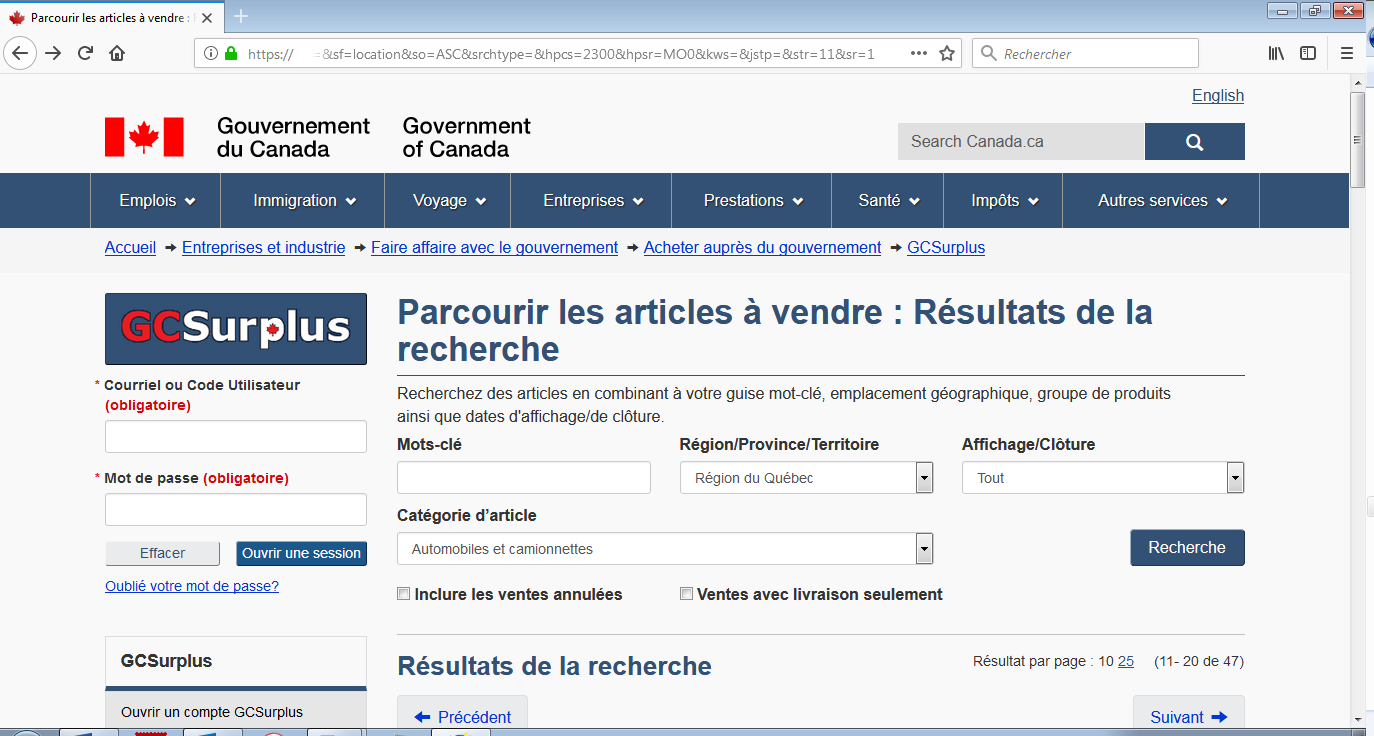Click the browser Back arrow button
This screenshot has width=1374, height=736.
(x=21, y=54)
